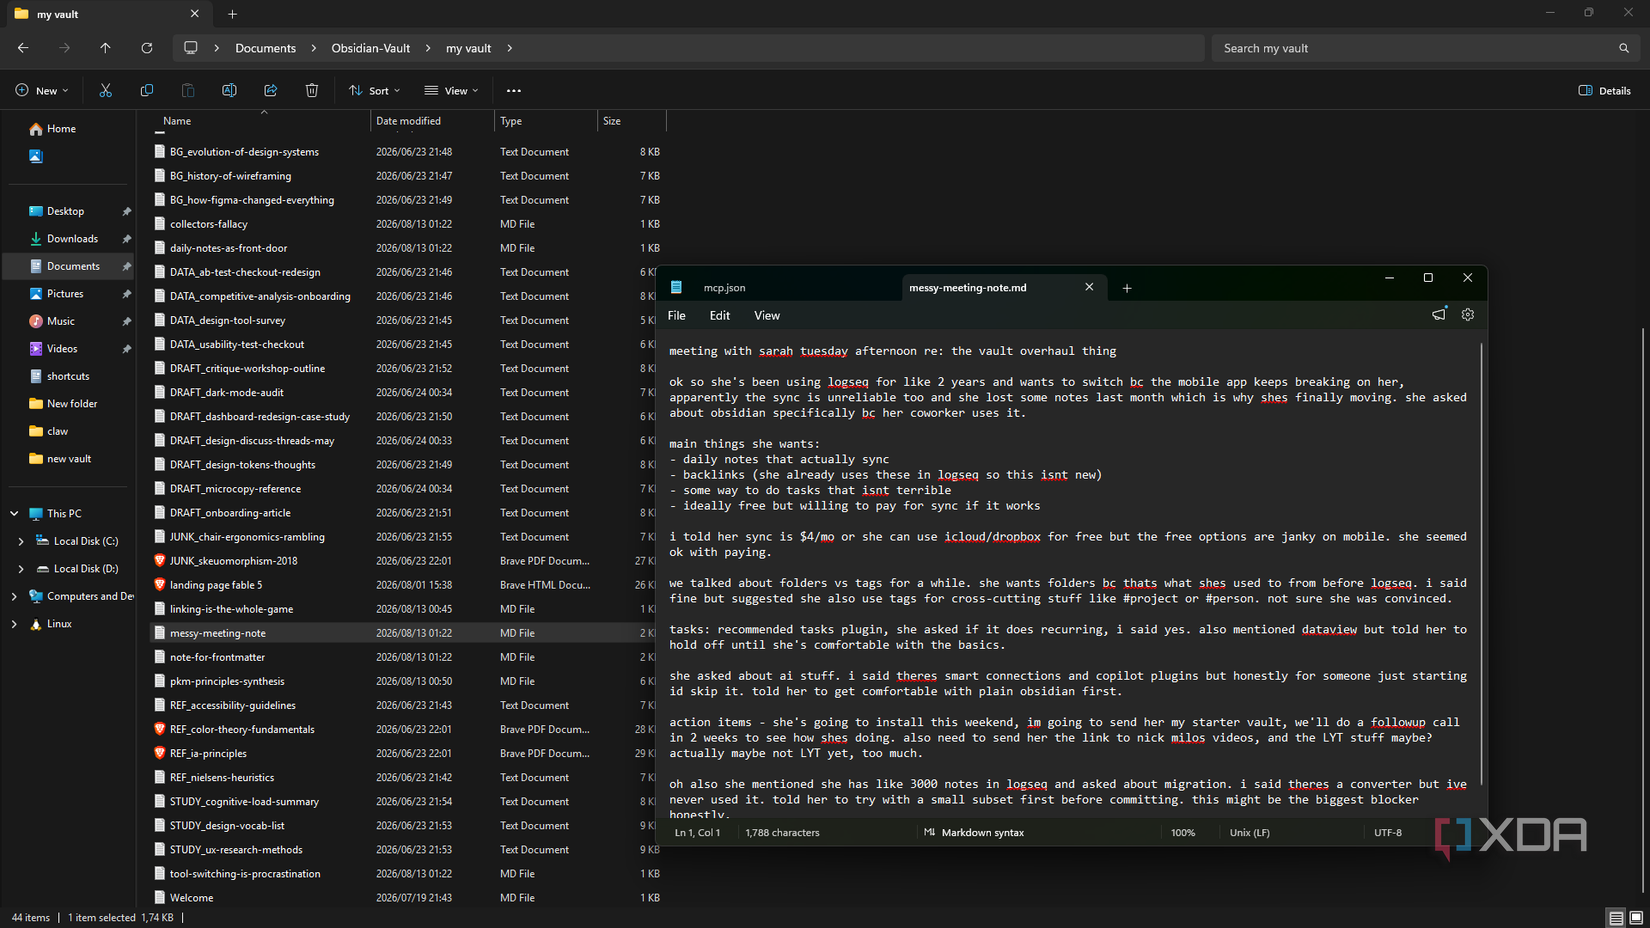Open the See more ellipsis menu in Explorer
Image resolution: width=1650 pixels, height=928 pixels.
click(514, 91)
